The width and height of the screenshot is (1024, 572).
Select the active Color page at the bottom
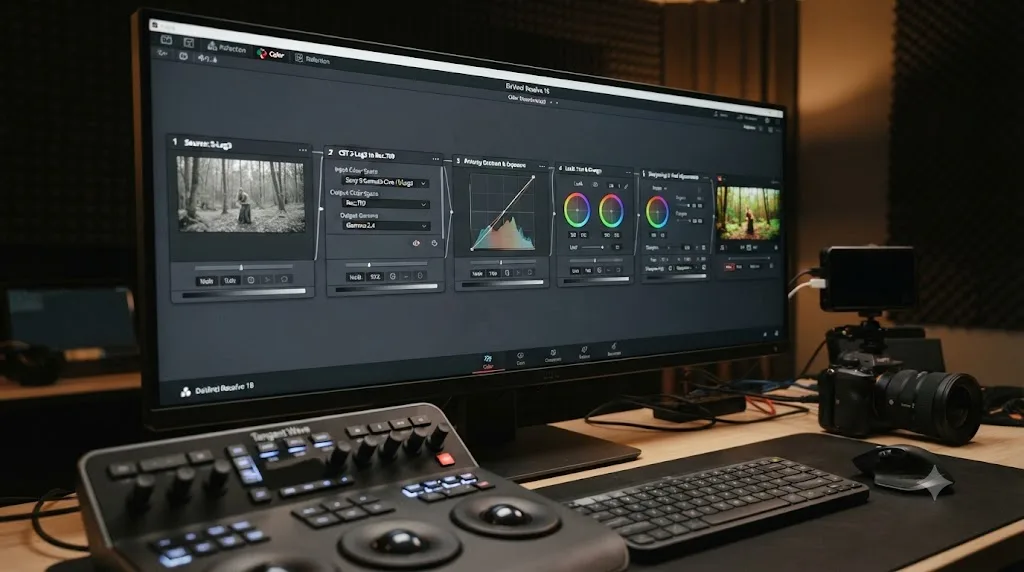click(488, 362)
